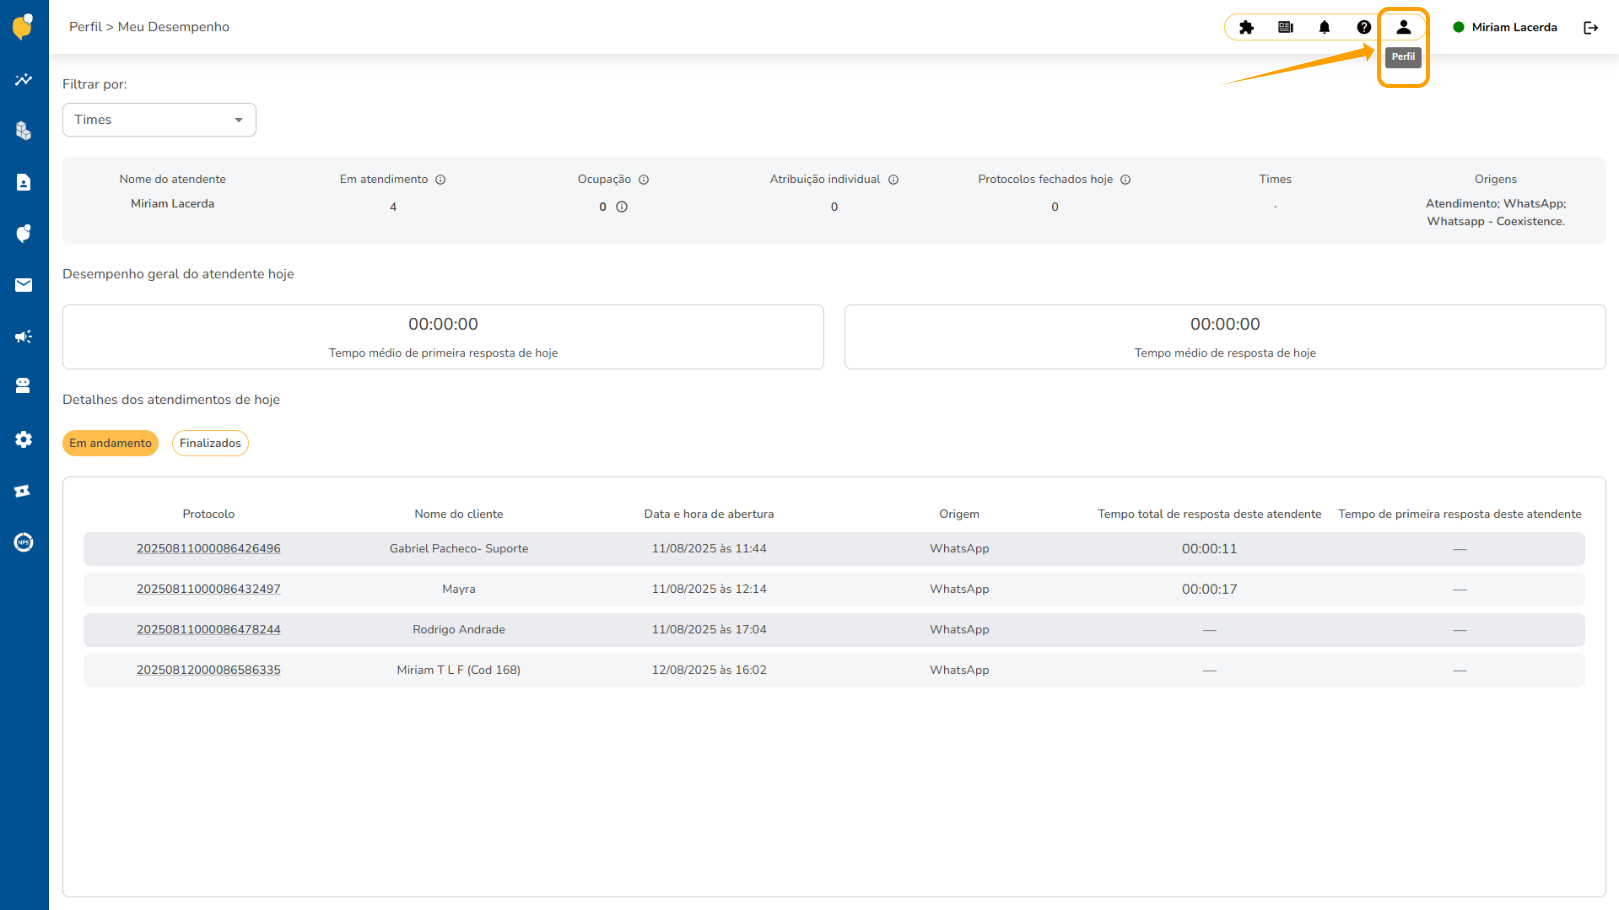Click response time 00:00:11

click(1209, 549)
